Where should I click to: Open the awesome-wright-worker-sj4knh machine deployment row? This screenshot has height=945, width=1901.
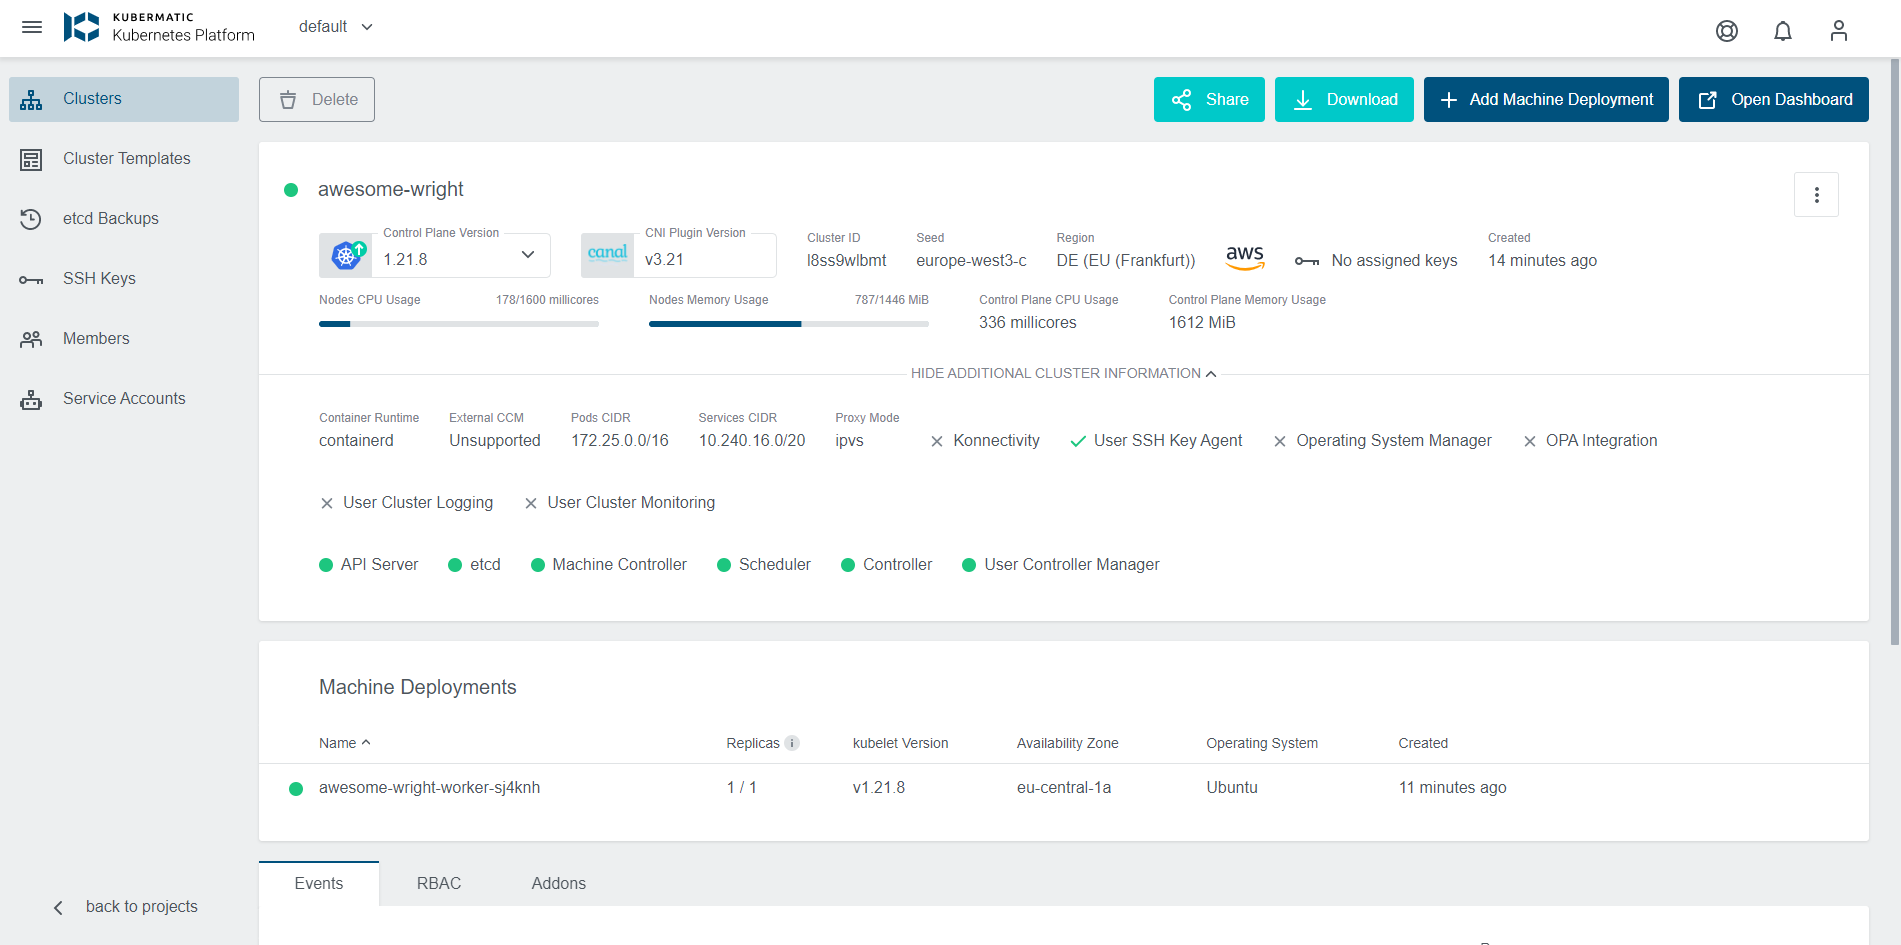(x=429, y=788)
